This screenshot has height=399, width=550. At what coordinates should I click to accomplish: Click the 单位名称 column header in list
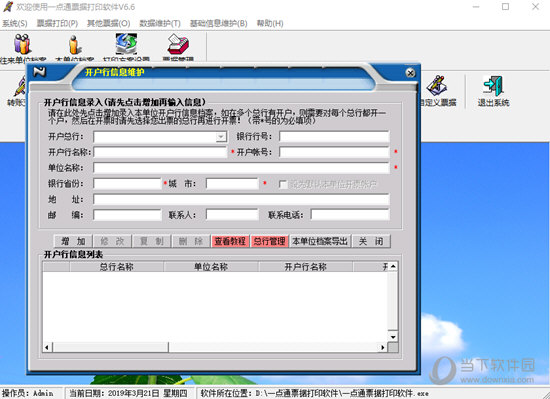click(x=211, y=267)
